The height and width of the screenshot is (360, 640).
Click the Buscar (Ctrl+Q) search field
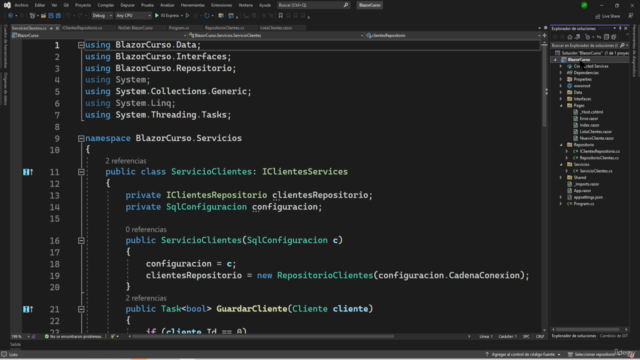(313, 5)
